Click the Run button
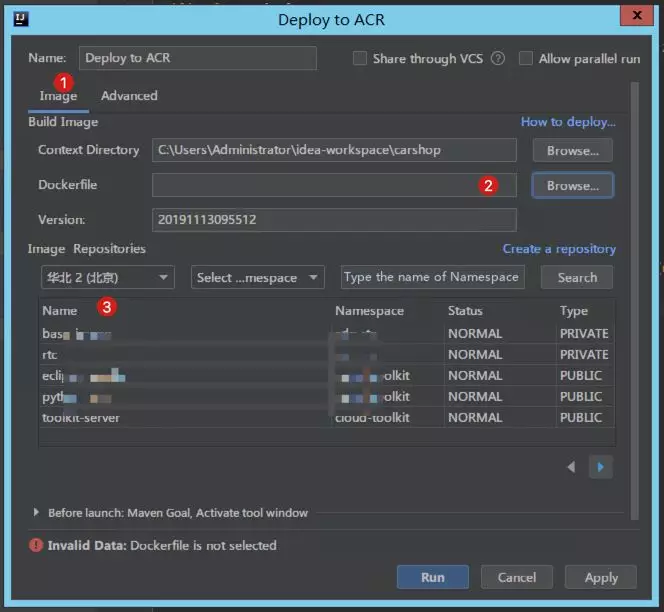This screenshot has height=612, width=664. (x=433, y=577)
